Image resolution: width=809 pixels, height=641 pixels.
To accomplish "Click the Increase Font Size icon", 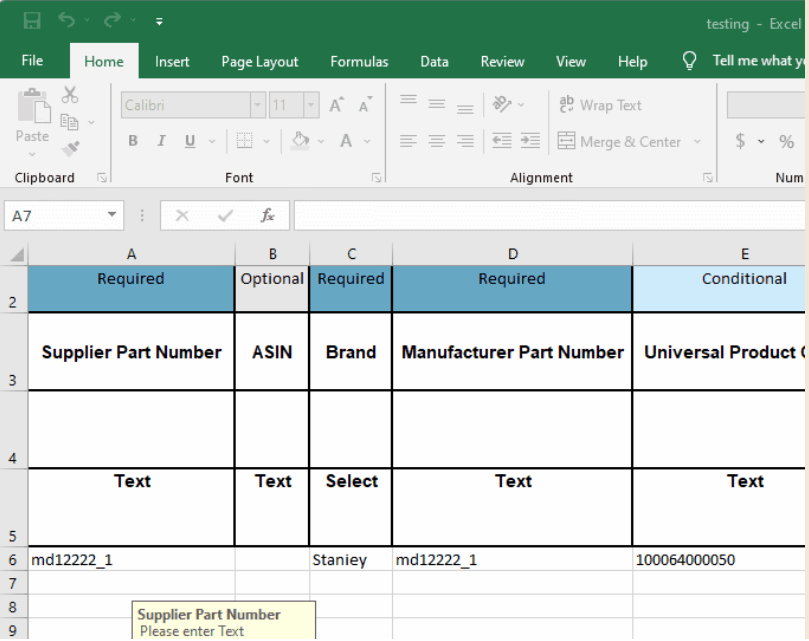I will click(336, 105).
